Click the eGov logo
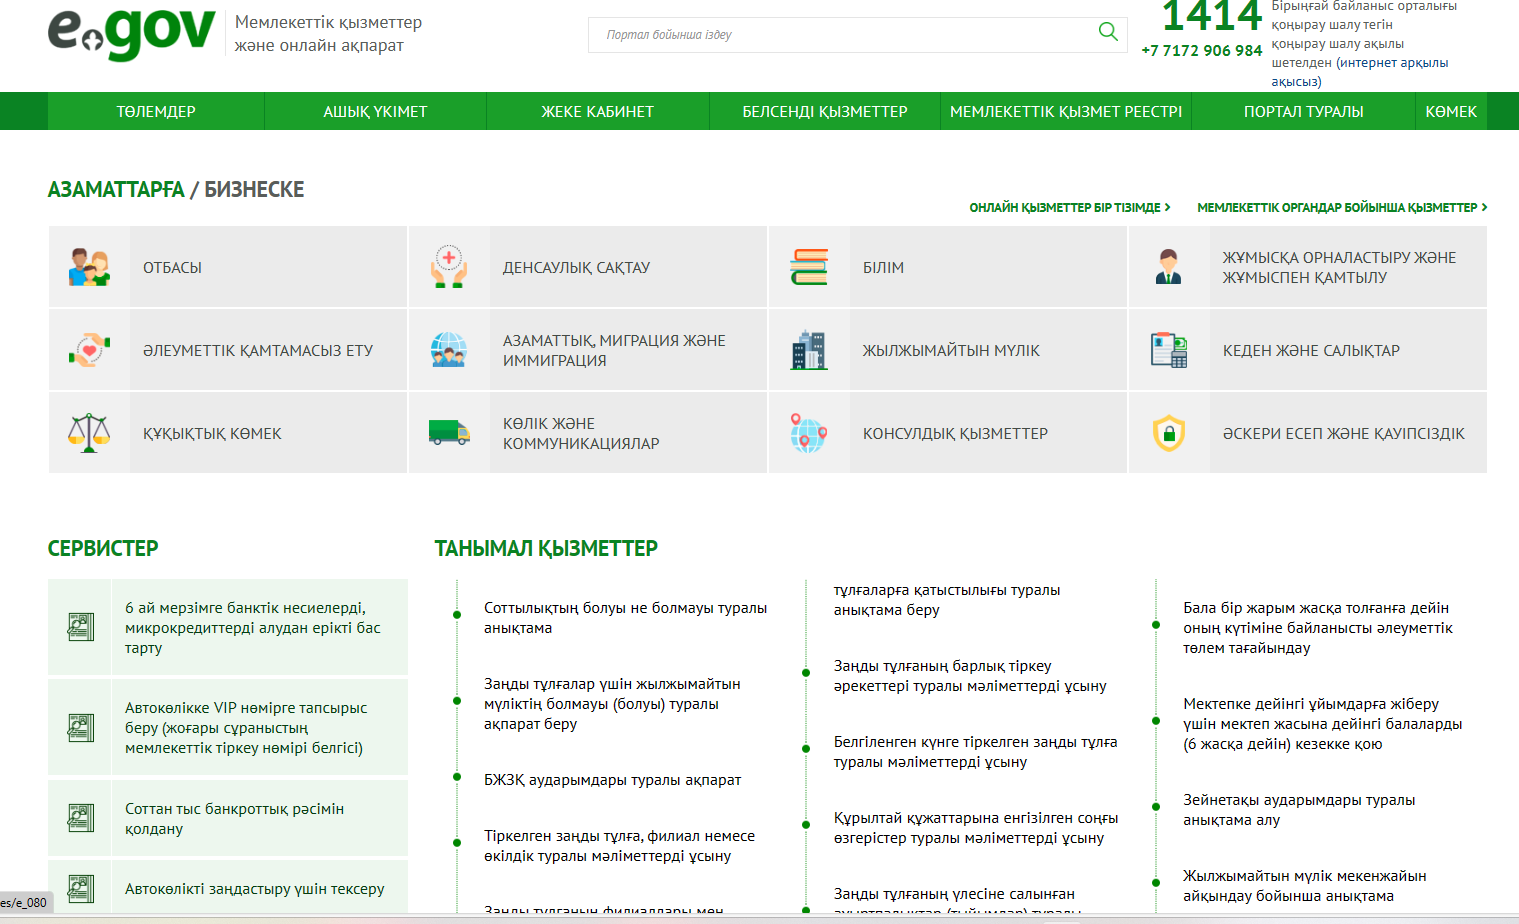This screenshot has height=924, width=1519. [x=131, y=34]
